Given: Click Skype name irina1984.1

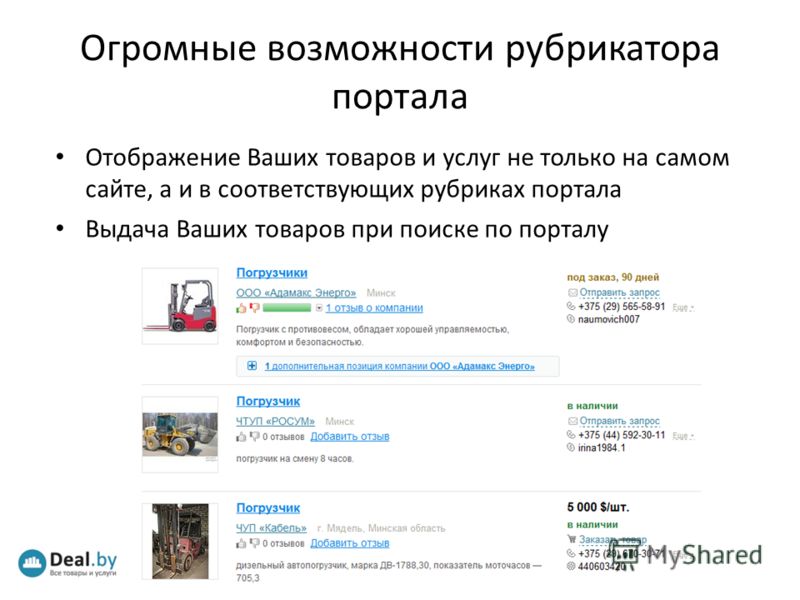Looking at the screenshot, I should pyautogui.click(x=602, y=448).
